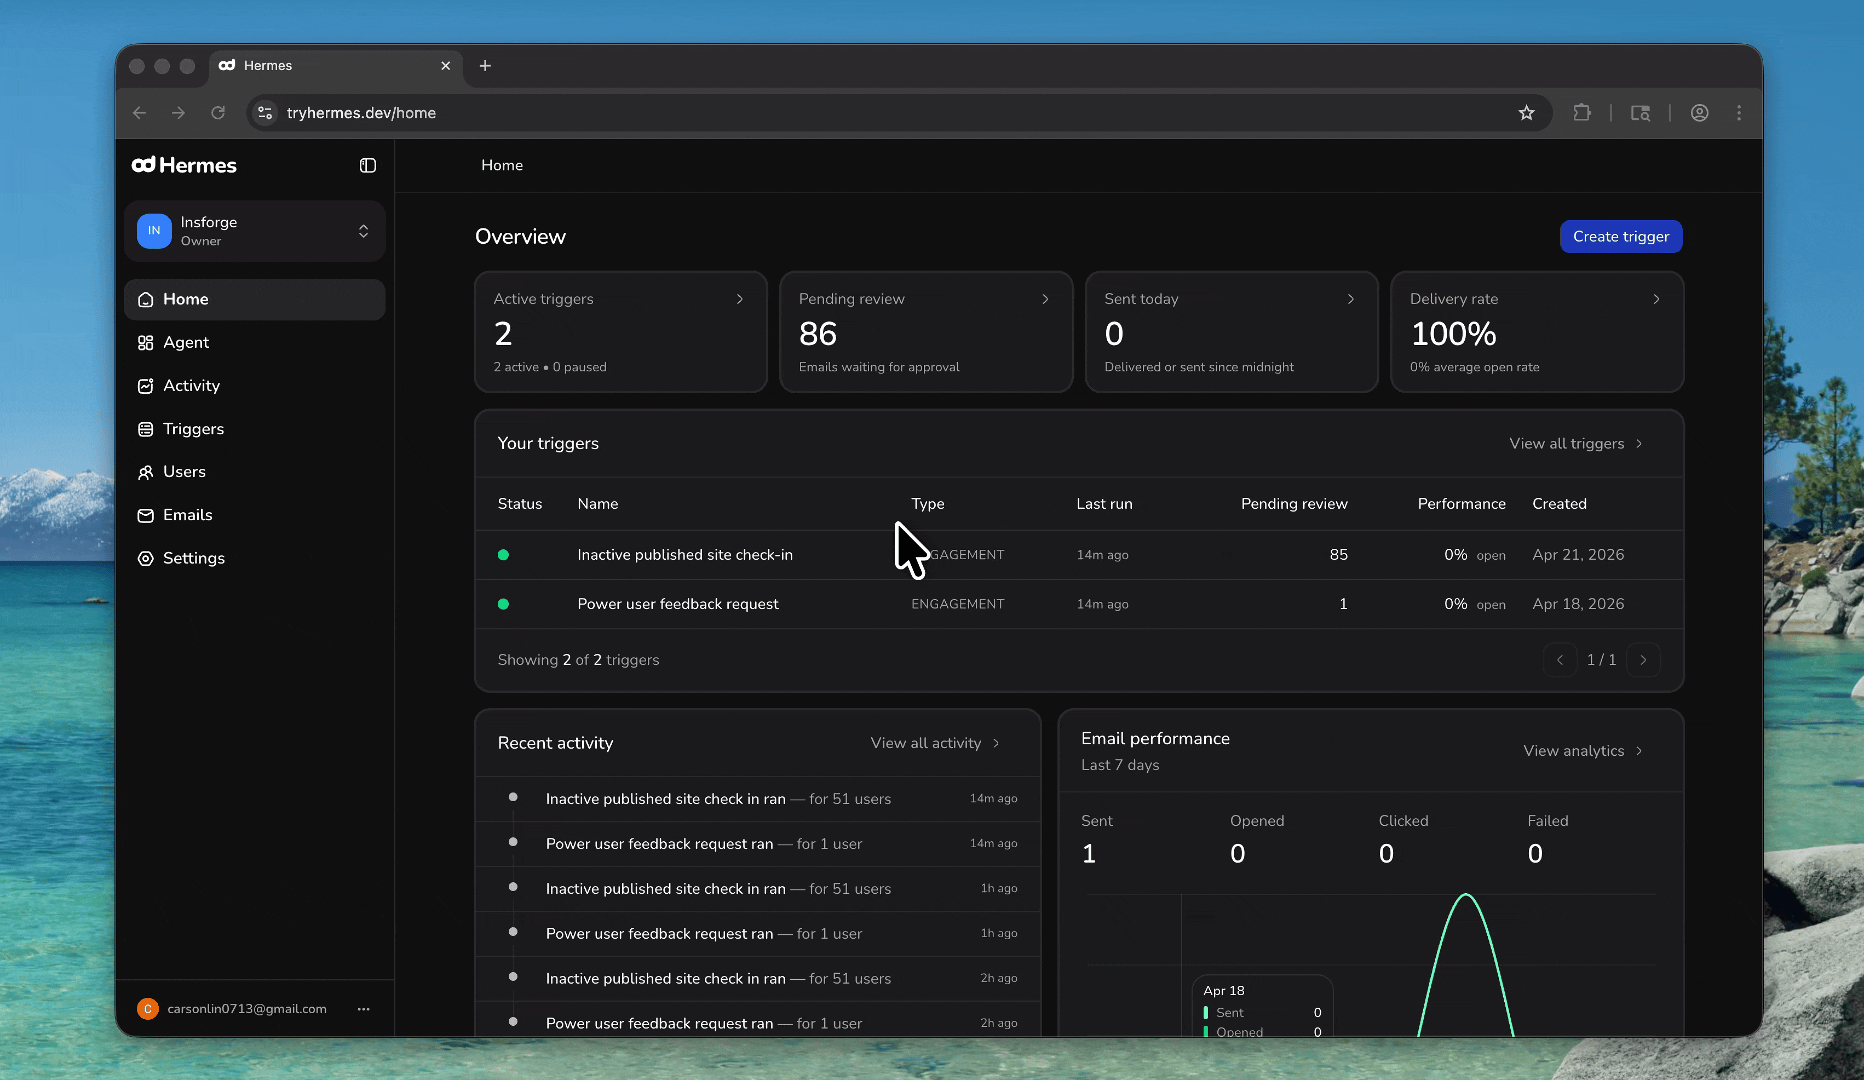Navigate to the Users section

click(184, 472)
